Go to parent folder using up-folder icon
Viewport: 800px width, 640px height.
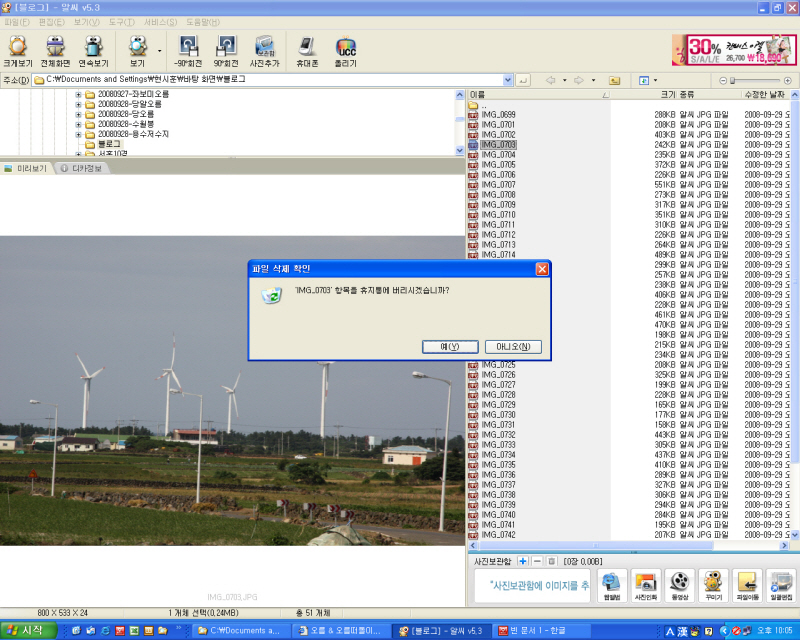(x=615, y=80)
